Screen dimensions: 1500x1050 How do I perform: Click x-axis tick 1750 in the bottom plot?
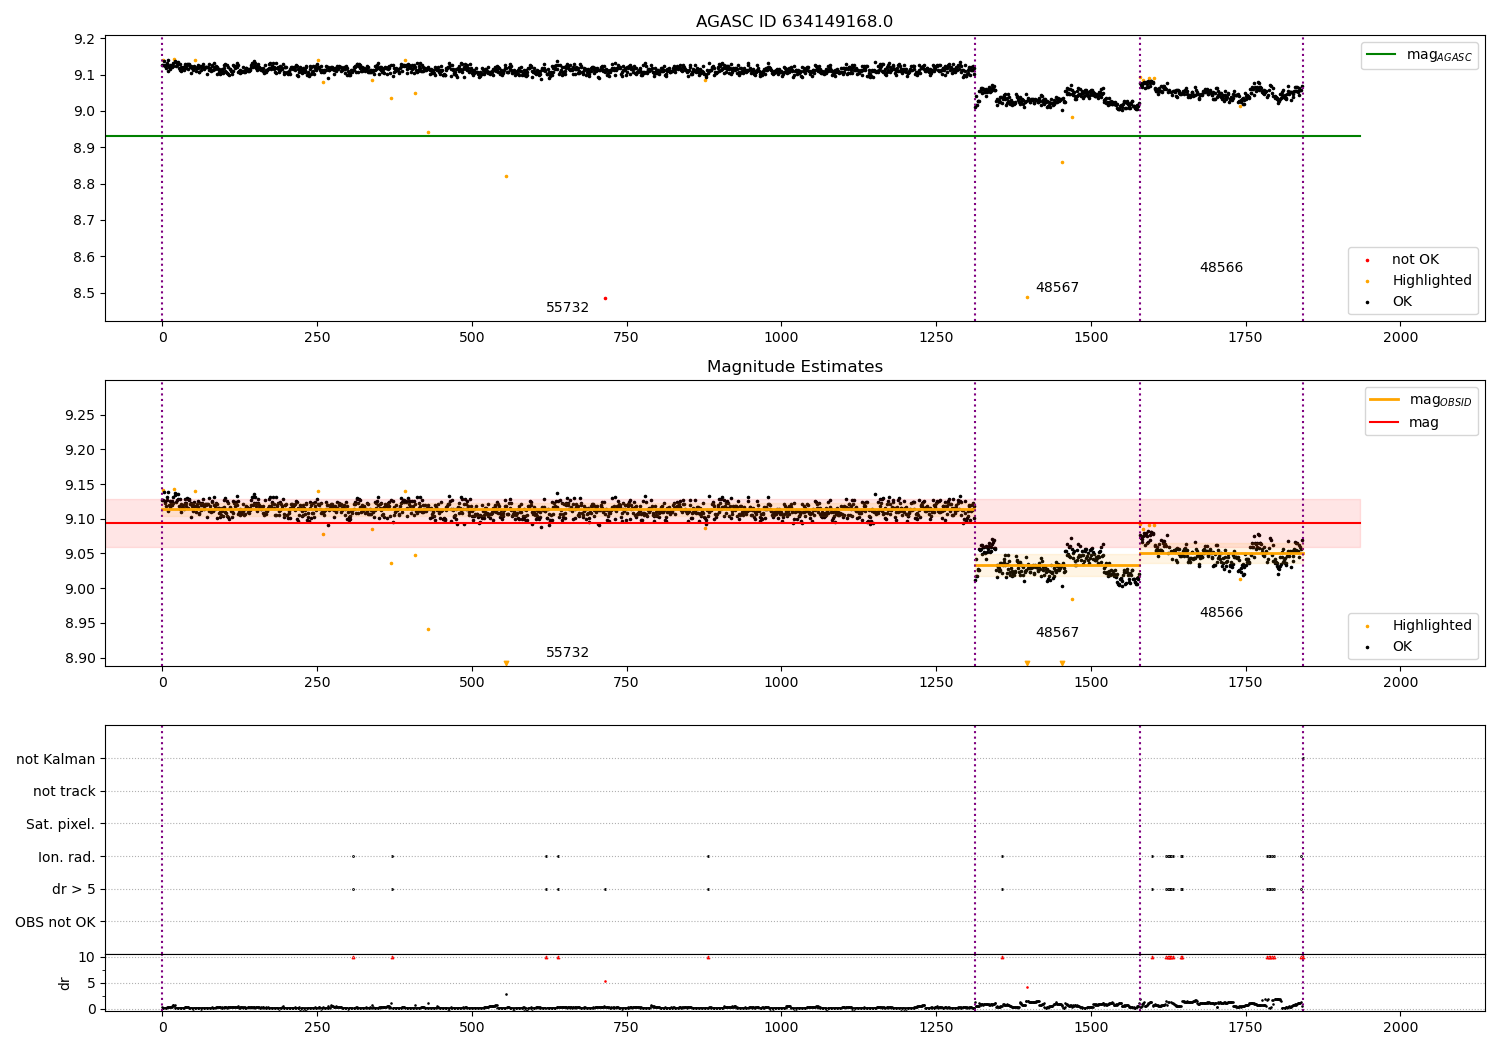tap(1245, 1027)
